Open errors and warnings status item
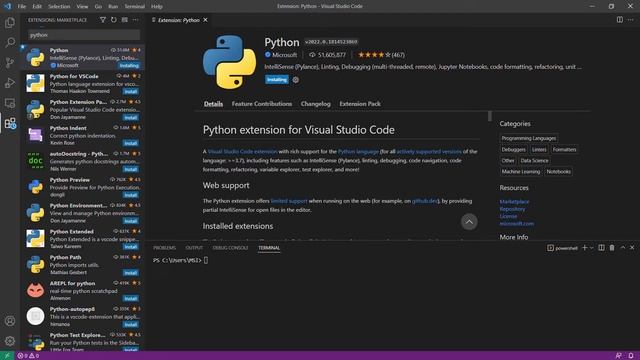The height and width of the screenshot is (360, 640). click(x=28, y=356)
